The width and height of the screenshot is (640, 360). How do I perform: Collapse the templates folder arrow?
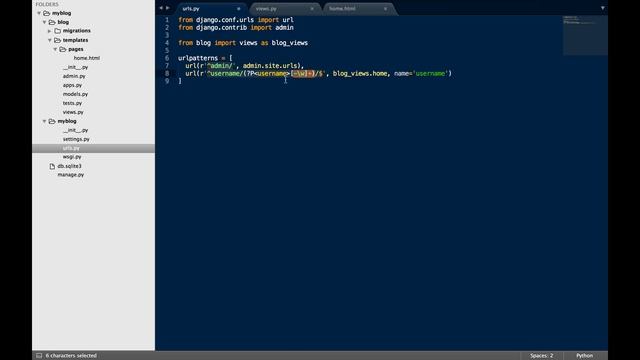(x=50, y=40)
